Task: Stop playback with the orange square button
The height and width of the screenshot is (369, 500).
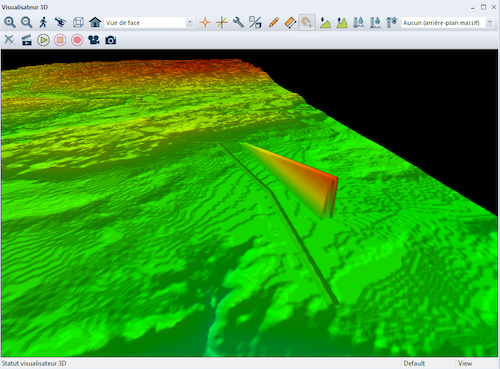Action: coord(60,40)
